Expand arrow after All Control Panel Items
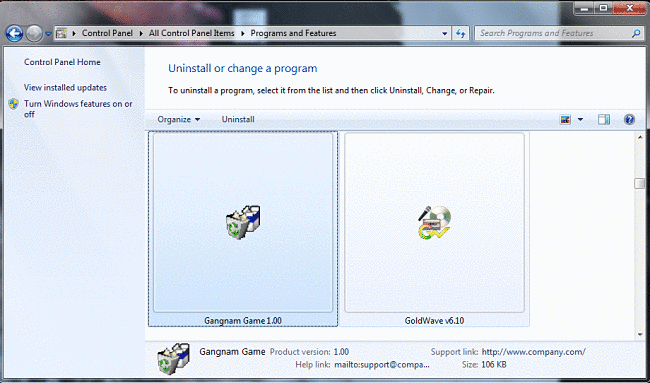The image size is (650, 383). pyautogui.click(x=243, y=33)
